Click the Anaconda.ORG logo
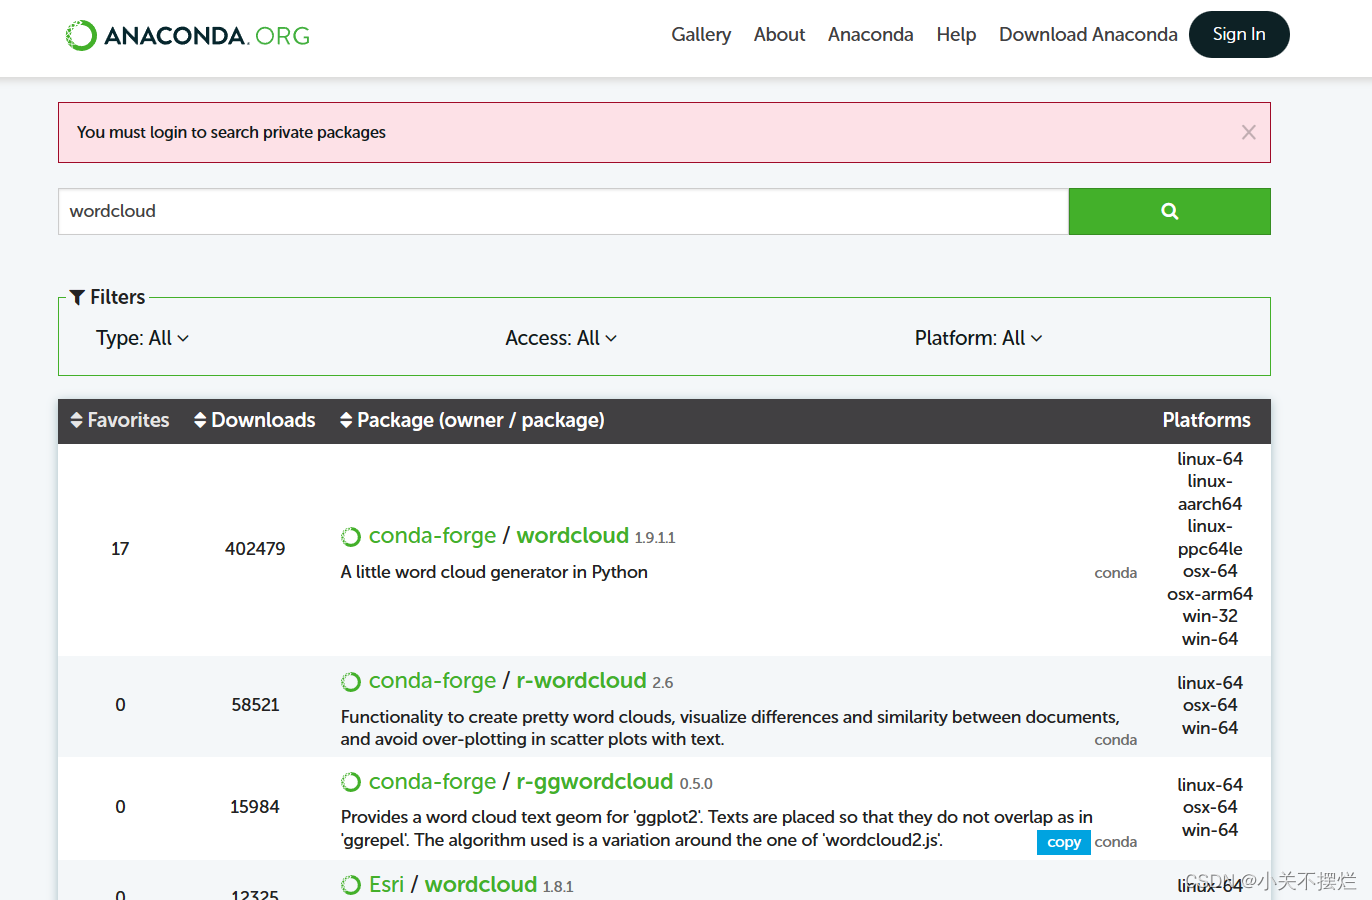The image size is (1372, 900). [x=186, y=34]
